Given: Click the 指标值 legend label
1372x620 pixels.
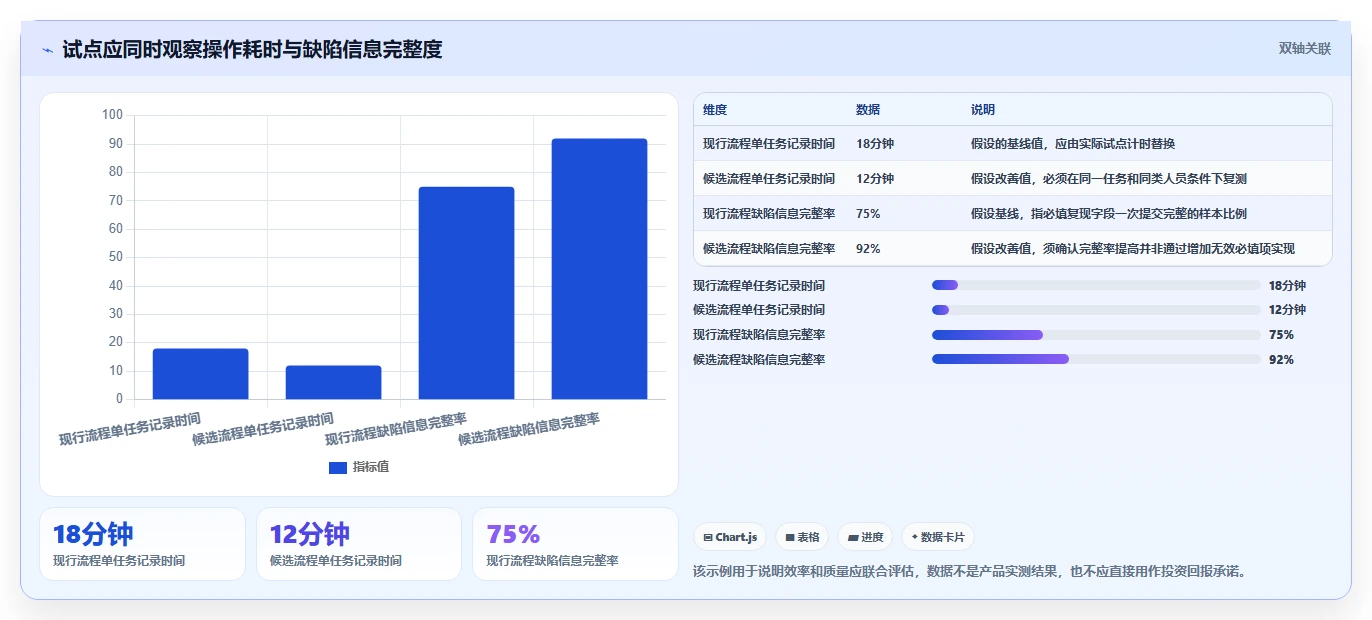Looking at the screenshot, I should coord(371,467).
